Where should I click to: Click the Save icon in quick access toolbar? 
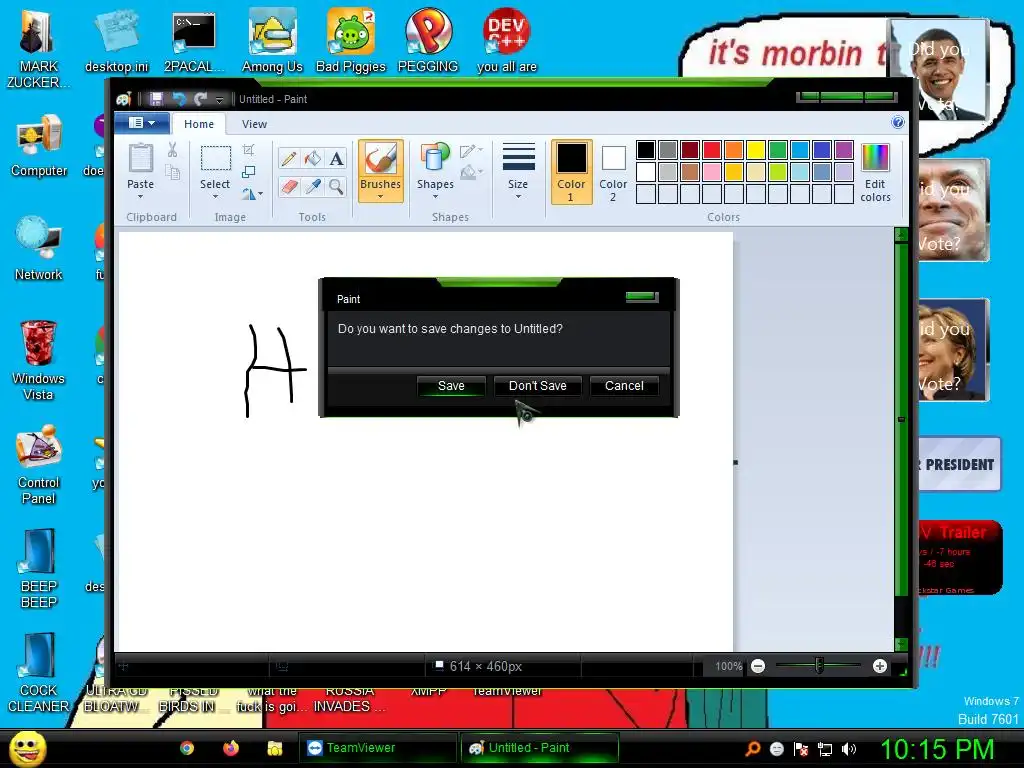click(x=156, y=99)
